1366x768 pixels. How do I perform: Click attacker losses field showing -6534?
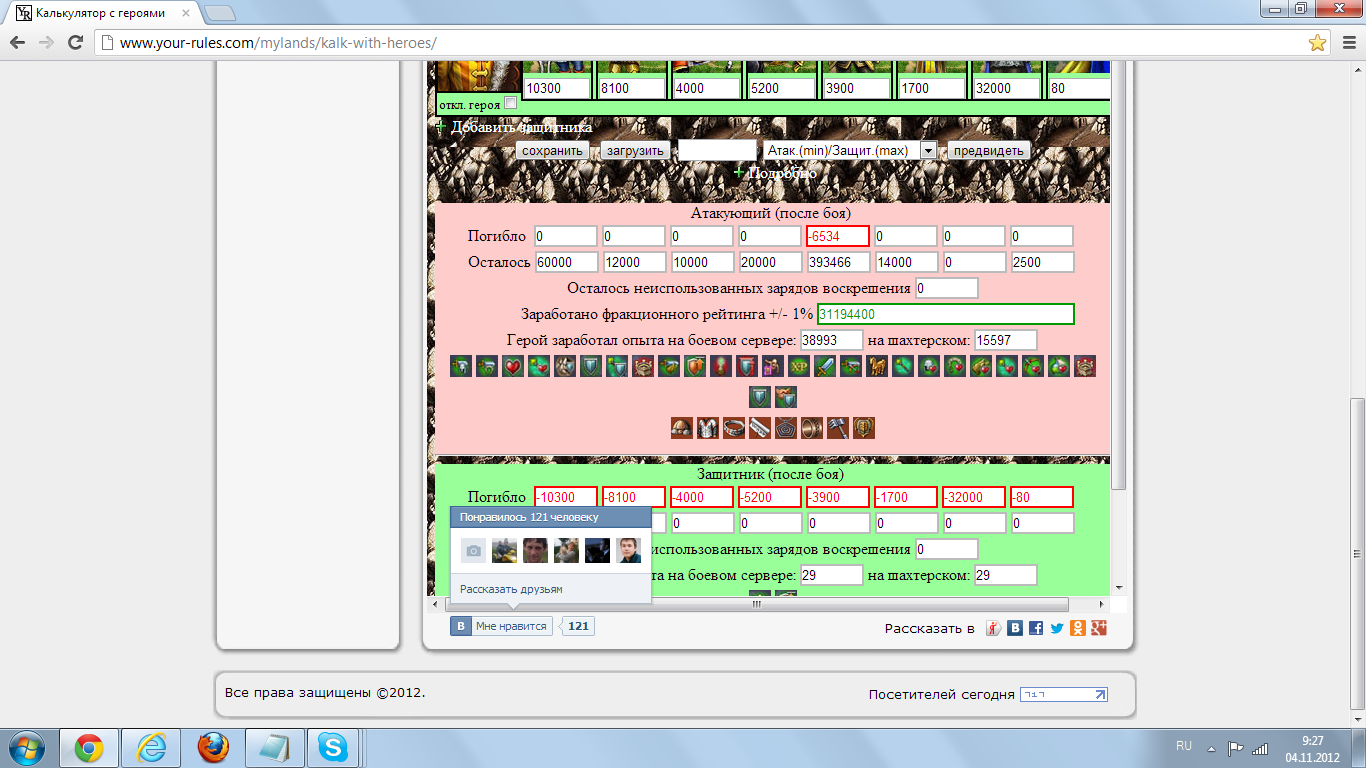tap(838, 236)
